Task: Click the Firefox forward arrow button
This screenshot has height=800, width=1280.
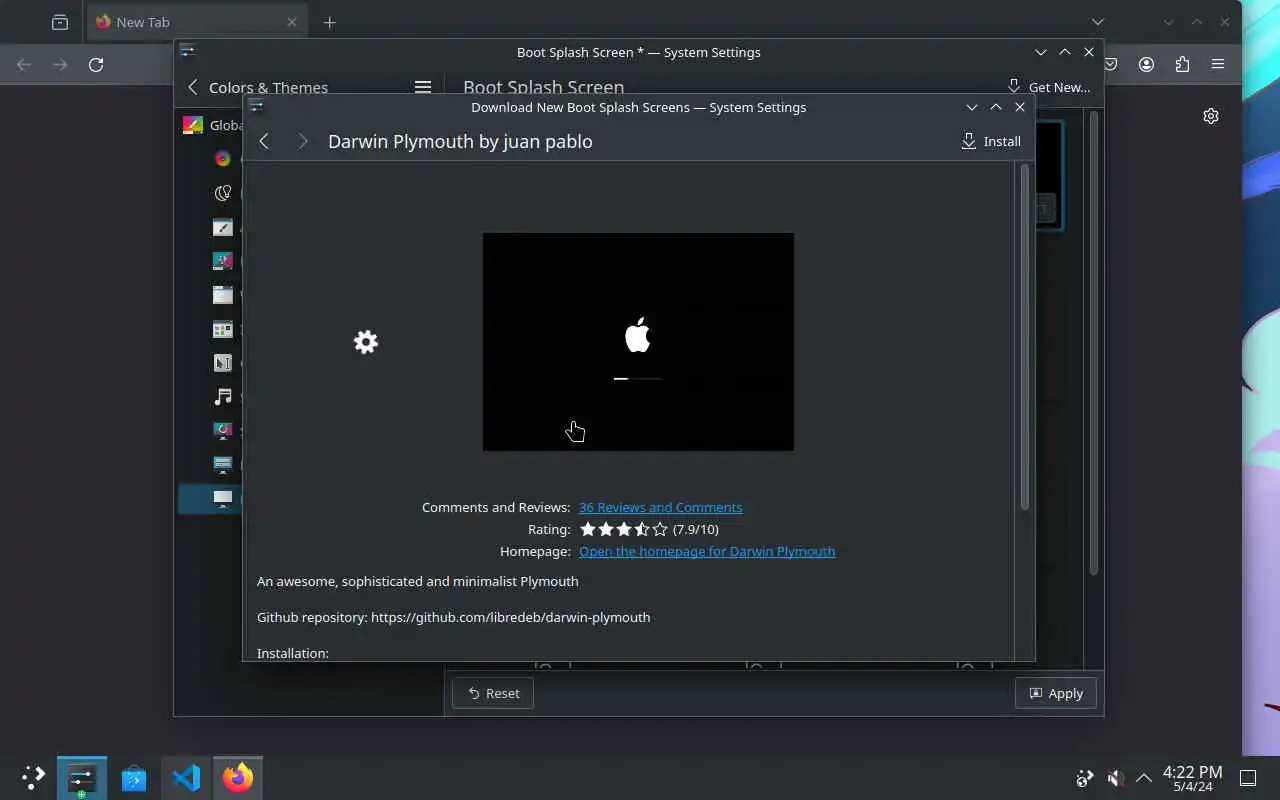Action: [60, 64]
